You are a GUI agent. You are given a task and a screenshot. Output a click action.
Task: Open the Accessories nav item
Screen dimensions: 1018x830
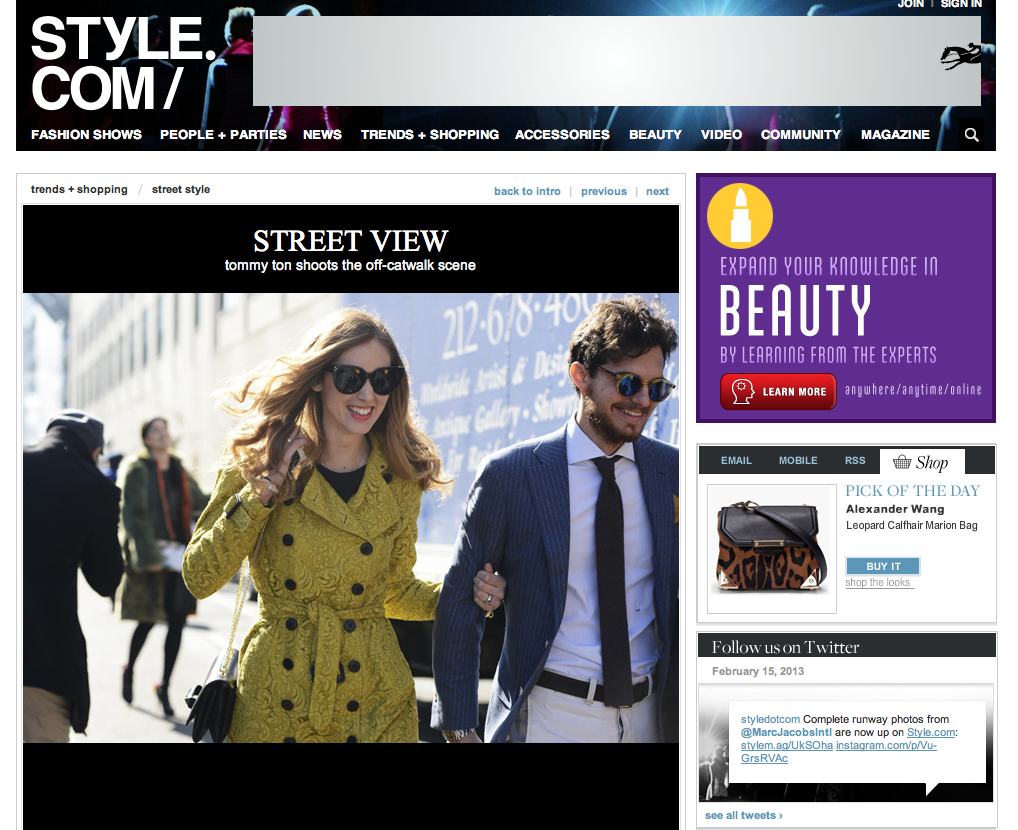pos(562,134)
